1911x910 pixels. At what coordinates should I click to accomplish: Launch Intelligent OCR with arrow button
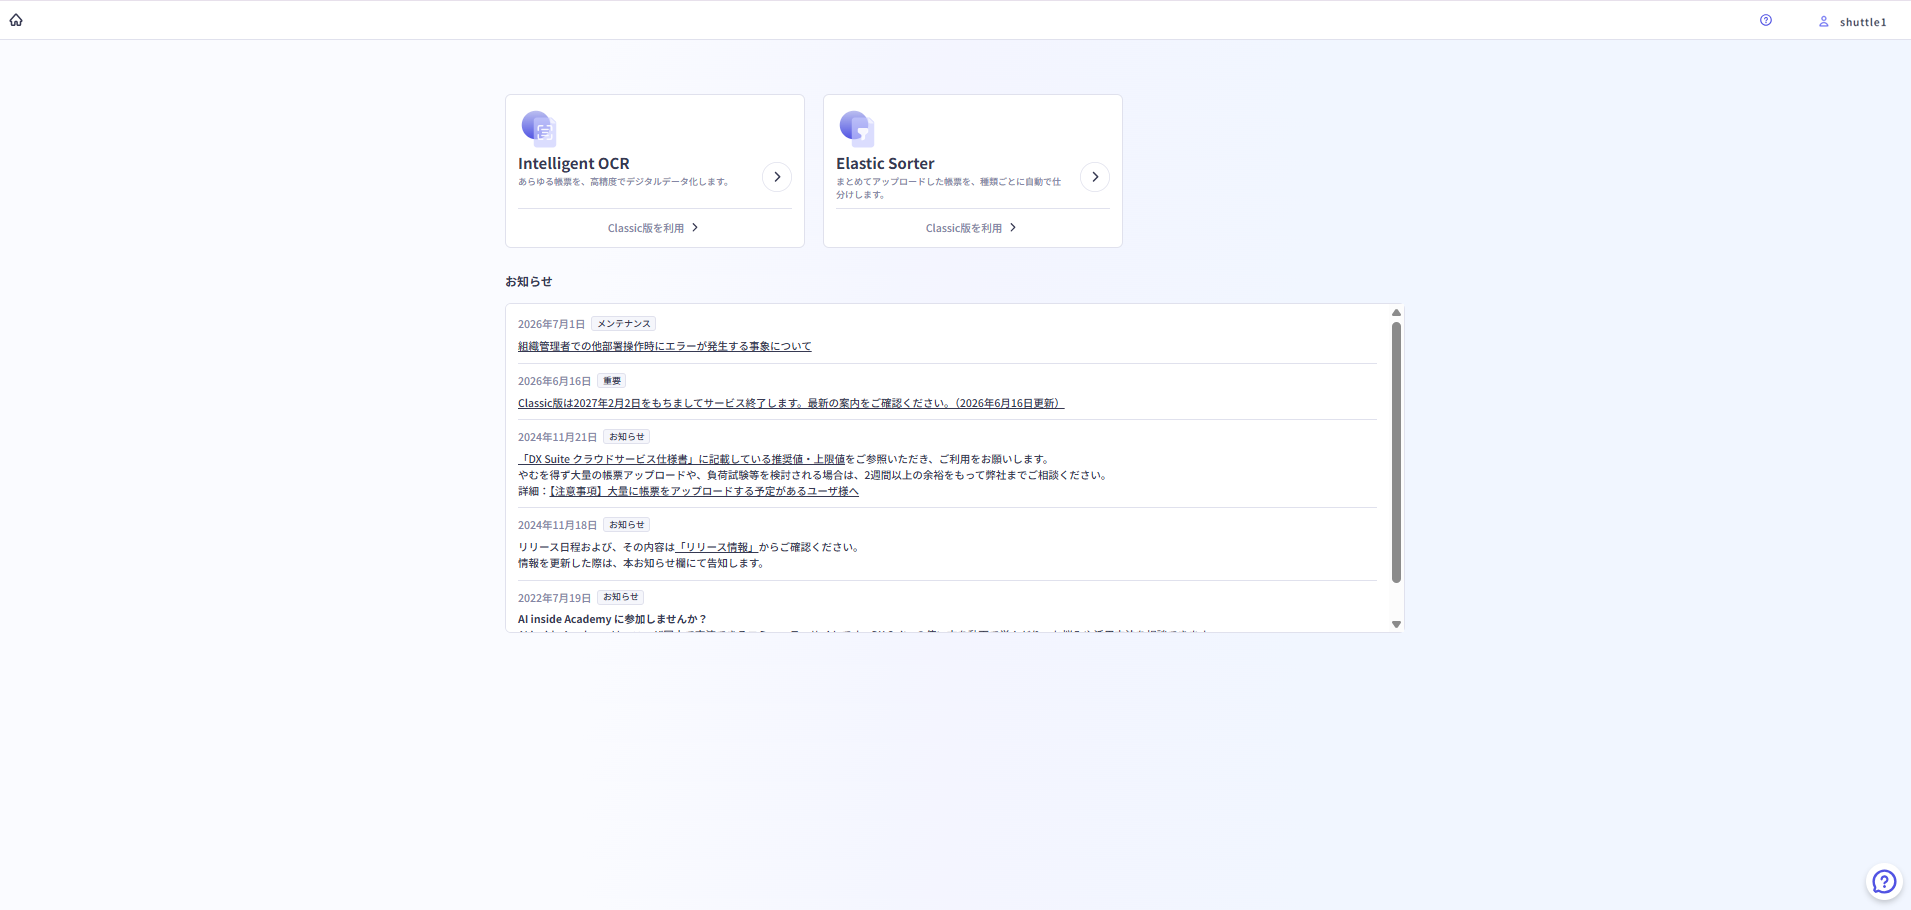[777, 177]
